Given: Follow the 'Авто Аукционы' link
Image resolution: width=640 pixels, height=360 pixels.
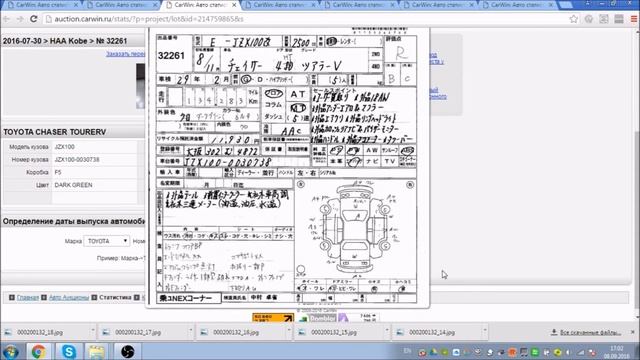Looking at the screenshot, I should tap(69, 298).
